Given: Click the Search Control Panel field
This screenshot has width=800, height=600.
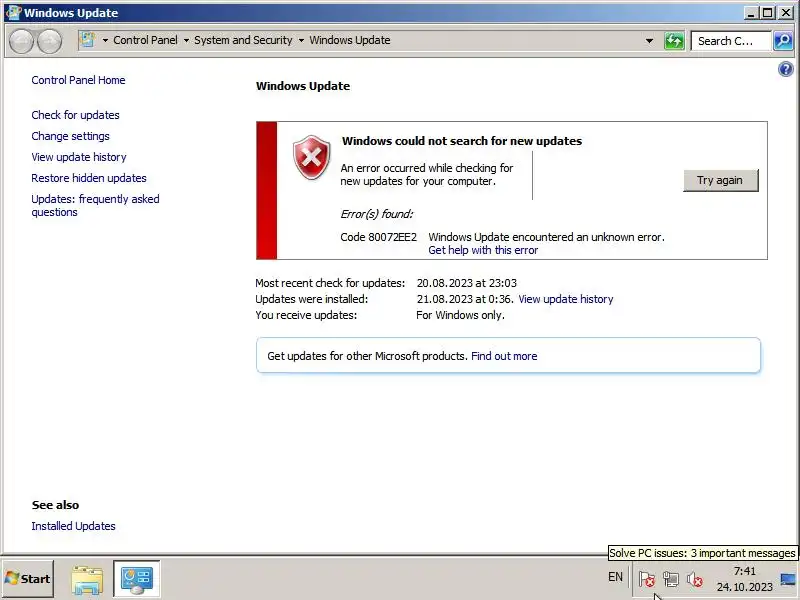Looking at the screenshot, I should (730, 41).
